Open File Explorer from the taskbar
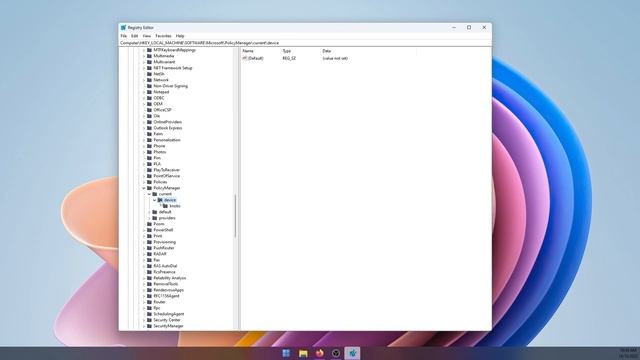Viewport: 640px width, 360px height. [x=303, y=353]
